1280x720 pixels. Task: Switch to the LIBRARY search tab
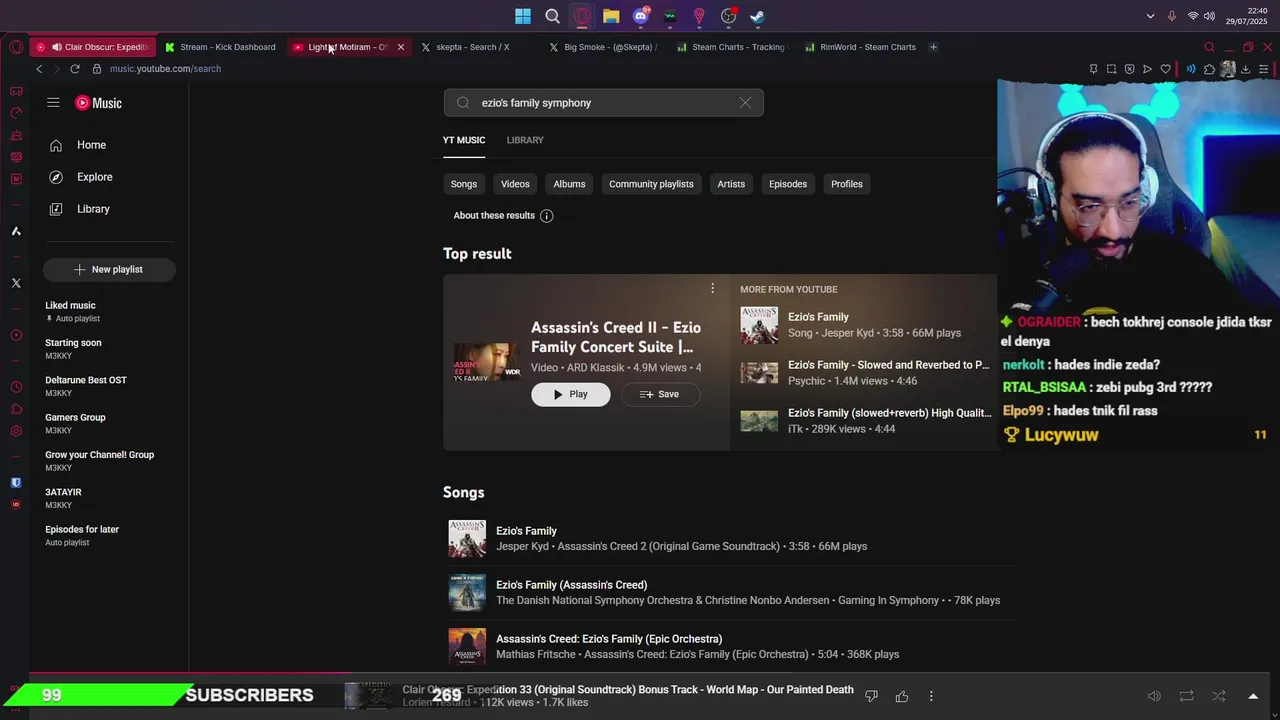tap(525, 140)
